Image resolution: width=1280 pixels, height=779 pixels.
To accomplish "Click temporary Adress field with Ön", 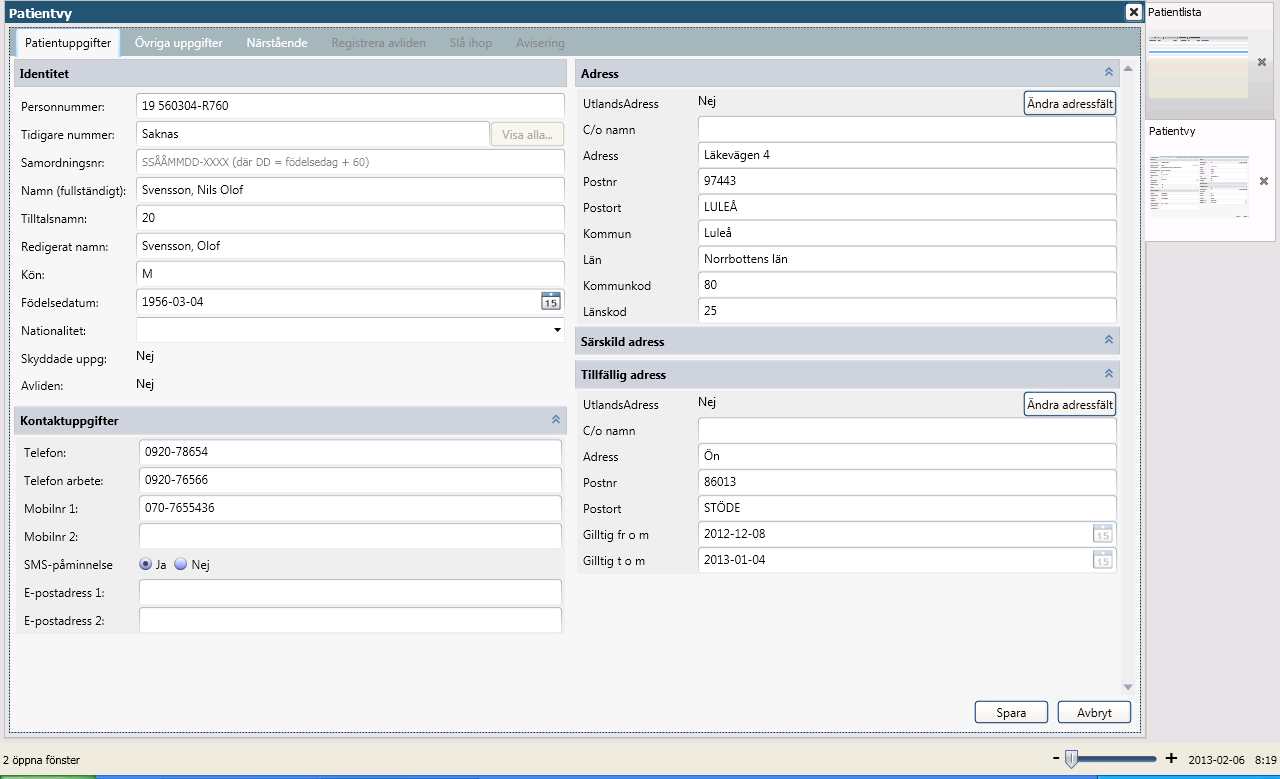I will [x=907, y=456].
